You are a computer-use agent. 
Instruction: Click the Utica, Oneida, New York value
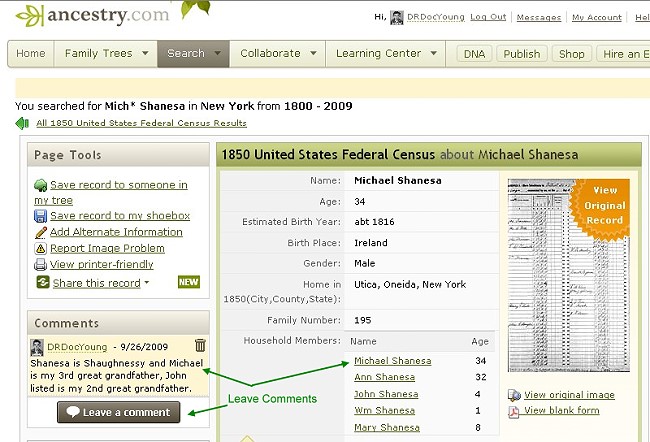pos(410,284)
